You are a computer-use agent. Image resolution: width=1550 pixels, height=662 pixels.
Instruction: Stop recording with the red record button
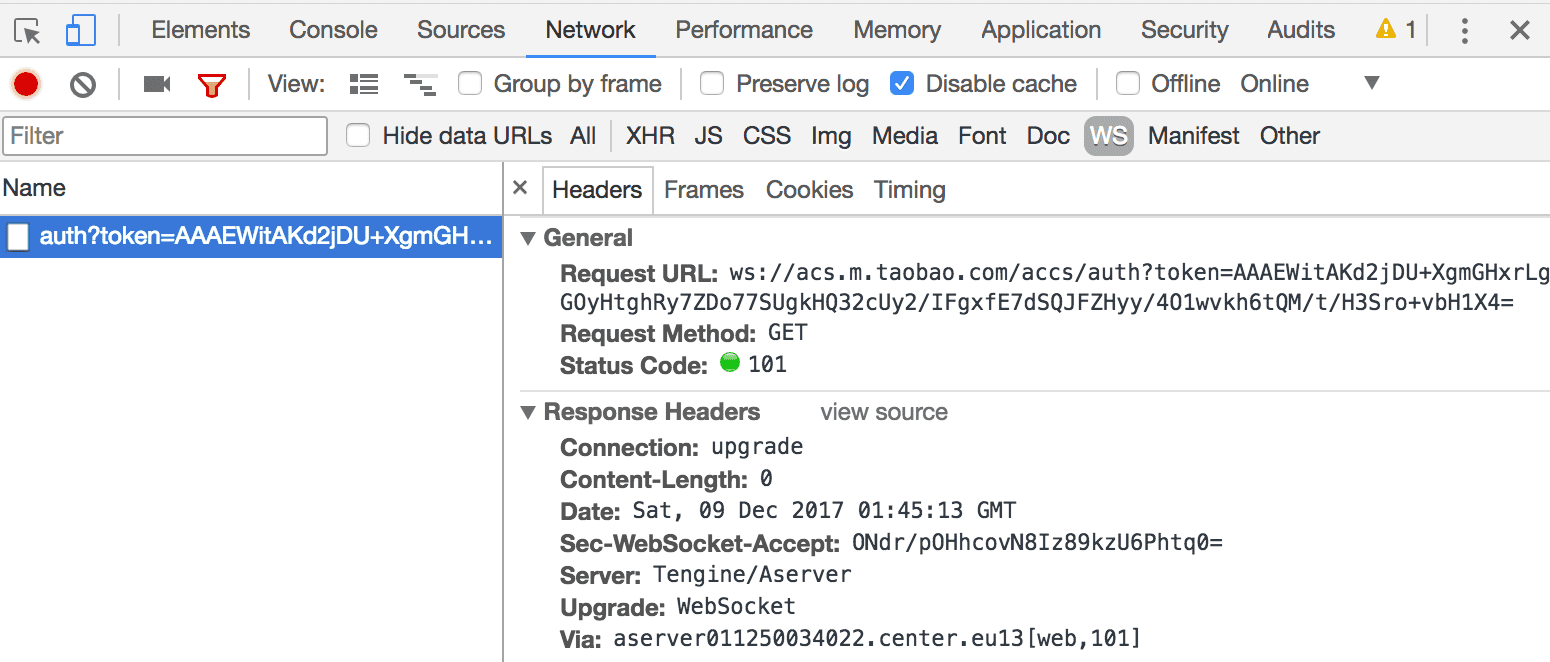click(x=26, y=84)
